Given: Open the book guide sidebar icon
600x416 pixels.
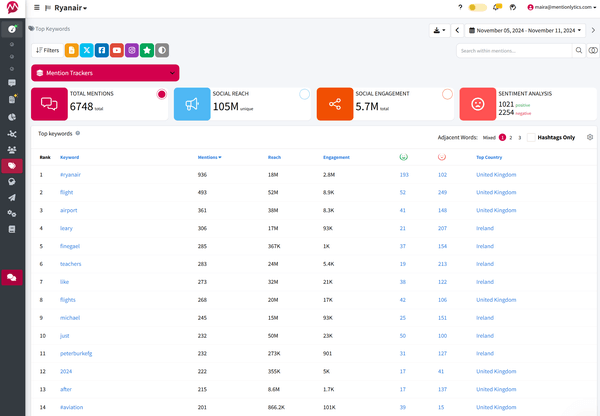Looking at the screenshot, I should click(12, 229).
